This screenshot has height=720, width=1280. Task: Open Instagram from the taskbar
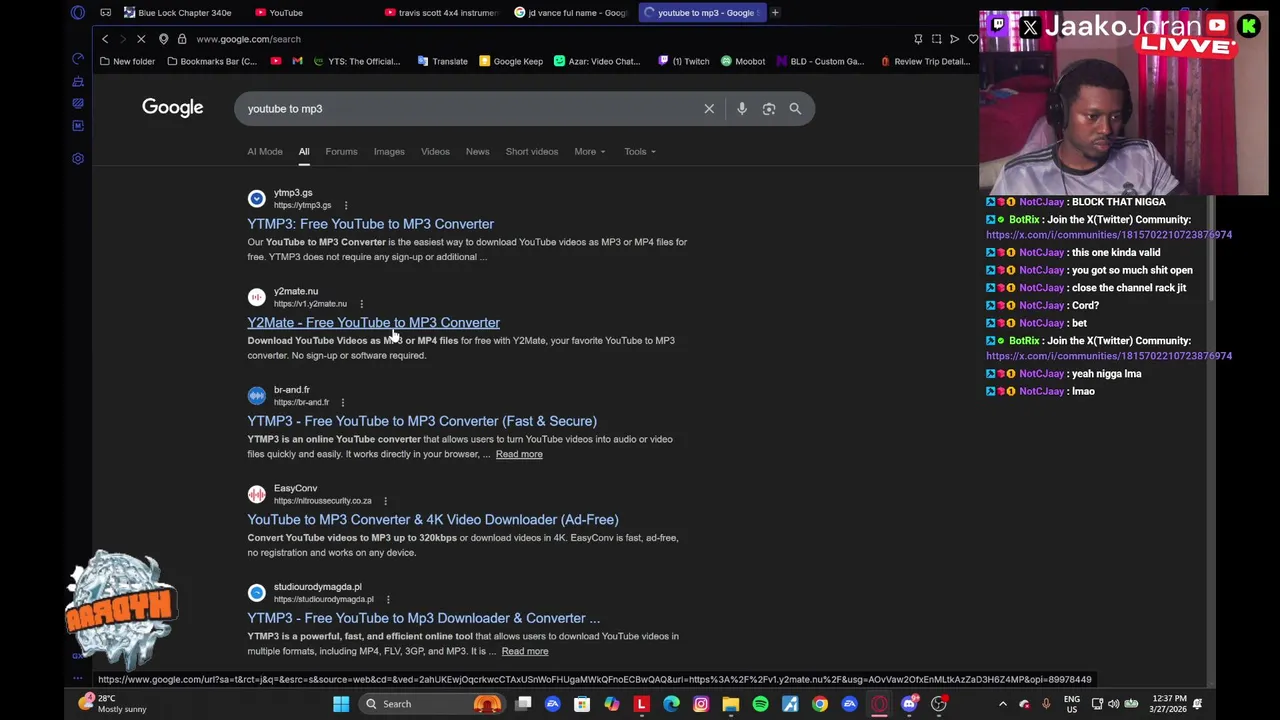(701, 704)
